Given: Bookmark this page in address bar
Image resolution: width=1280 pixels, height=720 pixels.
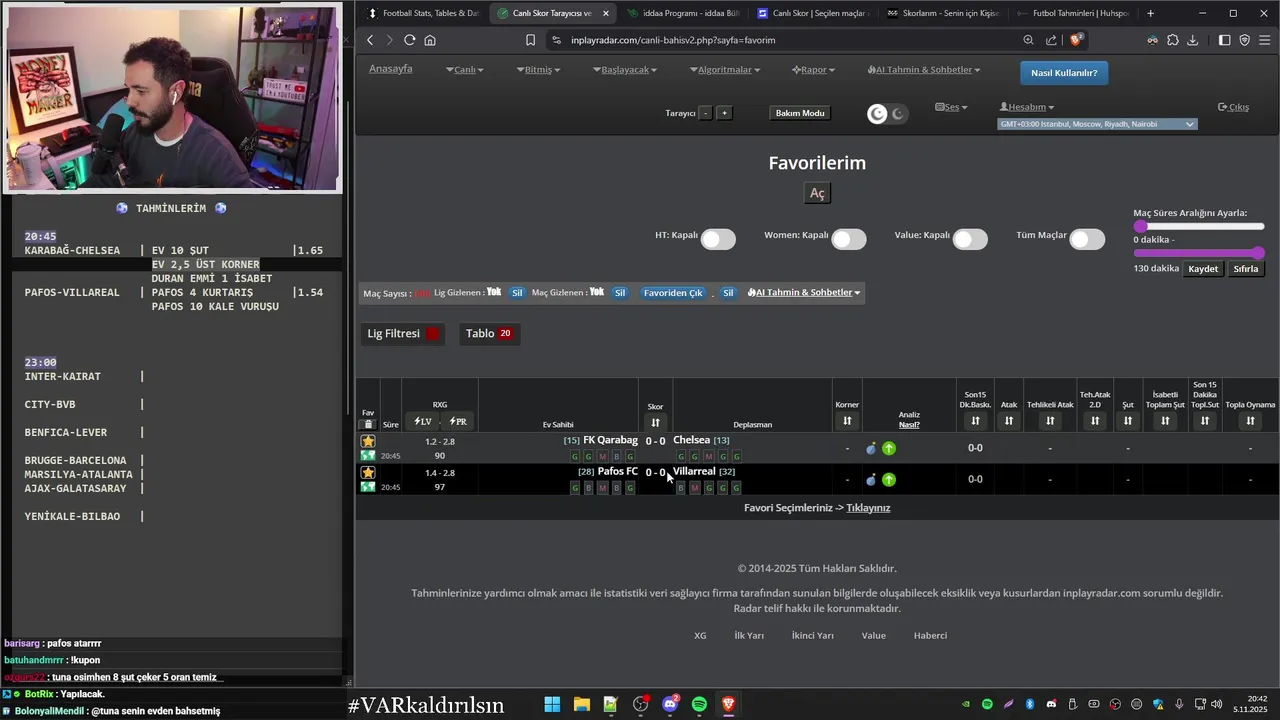Looking at the screenshot, I should [530, 40].
